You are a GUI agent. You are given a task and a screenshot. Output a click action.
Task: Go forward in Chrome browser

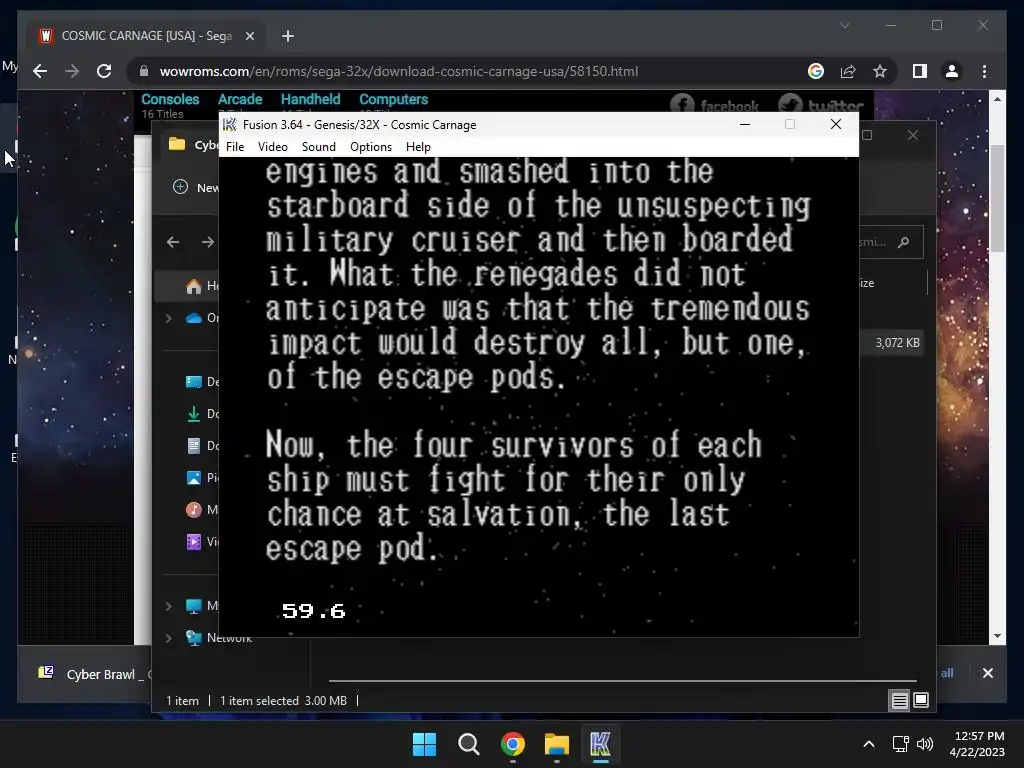click(x=72, y=71)
